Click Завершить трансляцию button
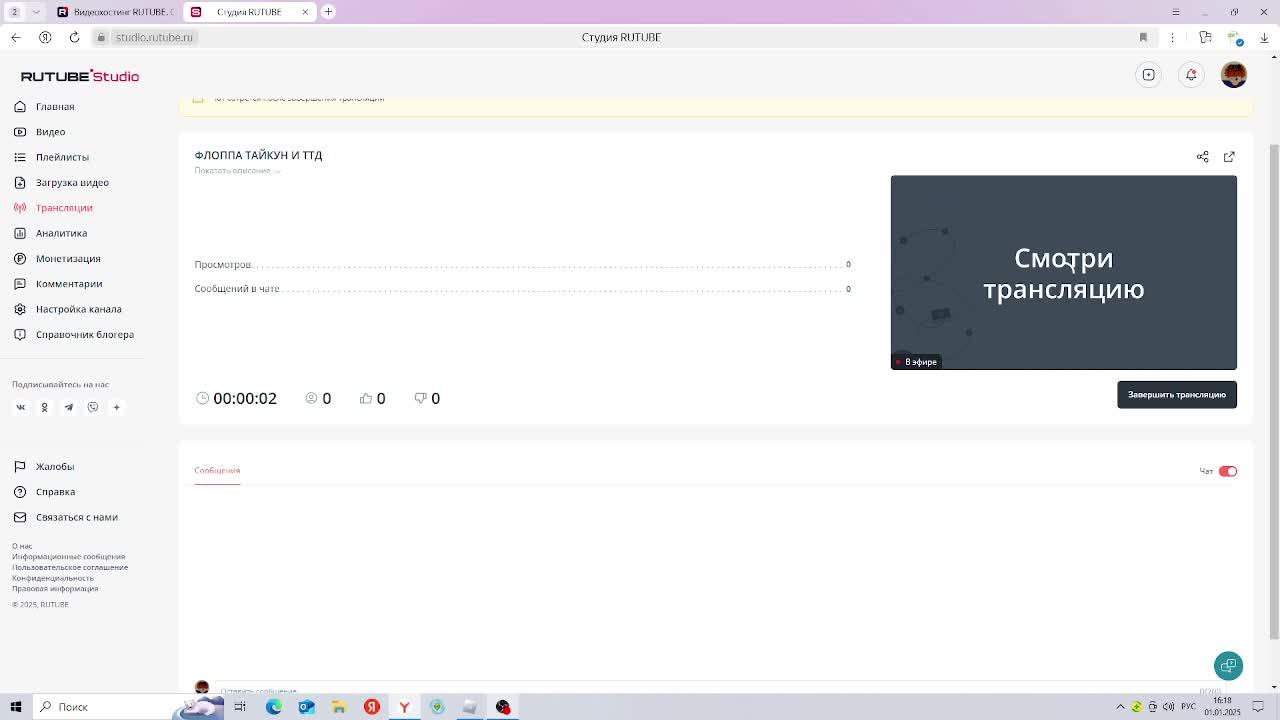The height and width of the screenshot is (720, 1280). coord(1177,395)
